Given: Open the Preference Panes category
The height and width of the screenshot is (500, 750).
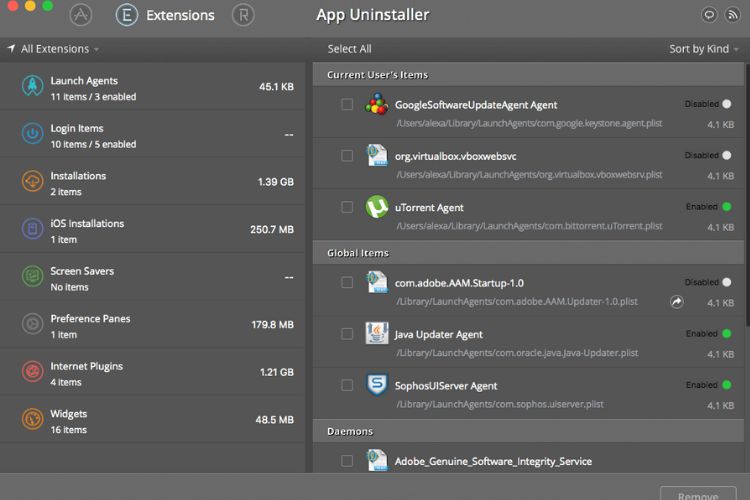Looking at the screenshot, I should (x=153, y=324).
